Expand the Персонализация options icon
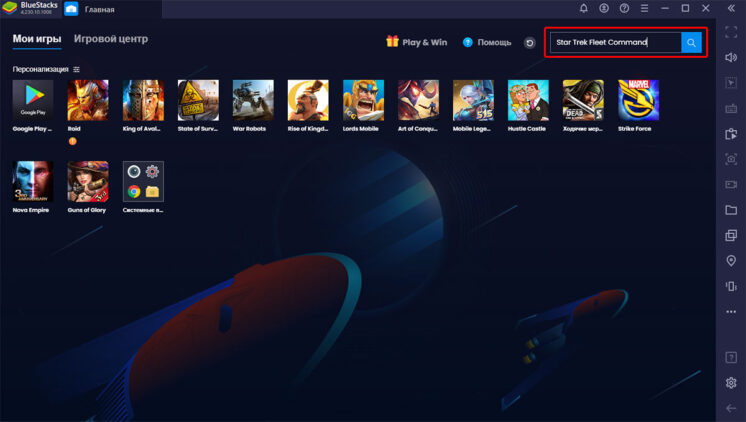This screenshot has height=422, width=746. pyautogui.click(x=77, y=69)
